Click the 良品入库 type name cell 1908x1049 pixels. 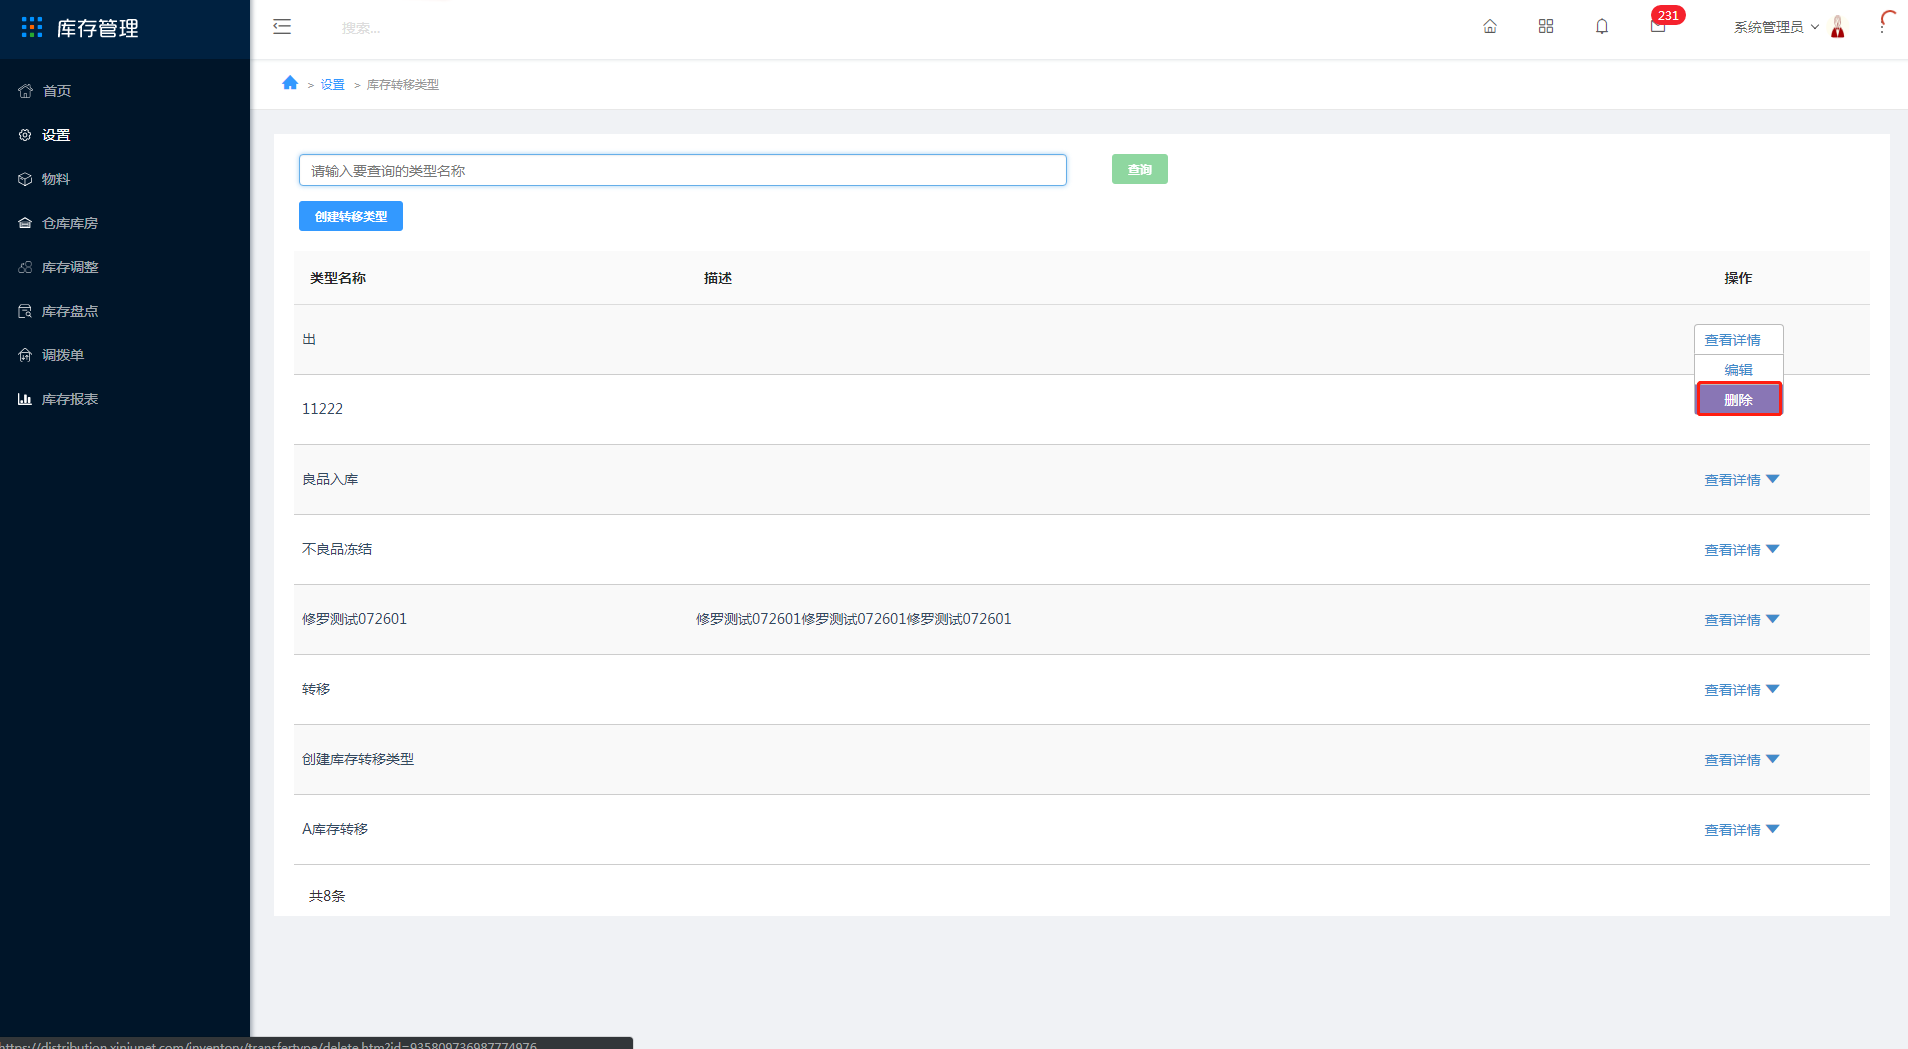pyautogui.click(x=330, y=479)
